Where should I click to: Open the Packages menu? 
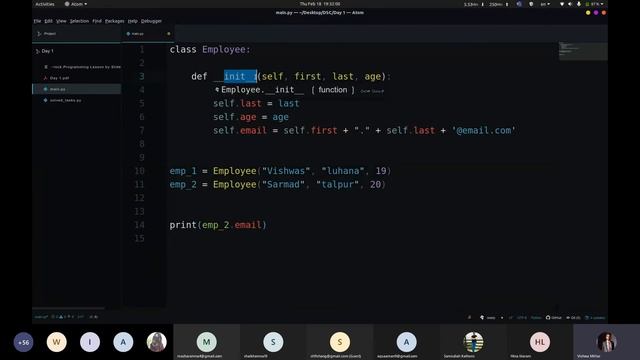[x=114, y=21]
